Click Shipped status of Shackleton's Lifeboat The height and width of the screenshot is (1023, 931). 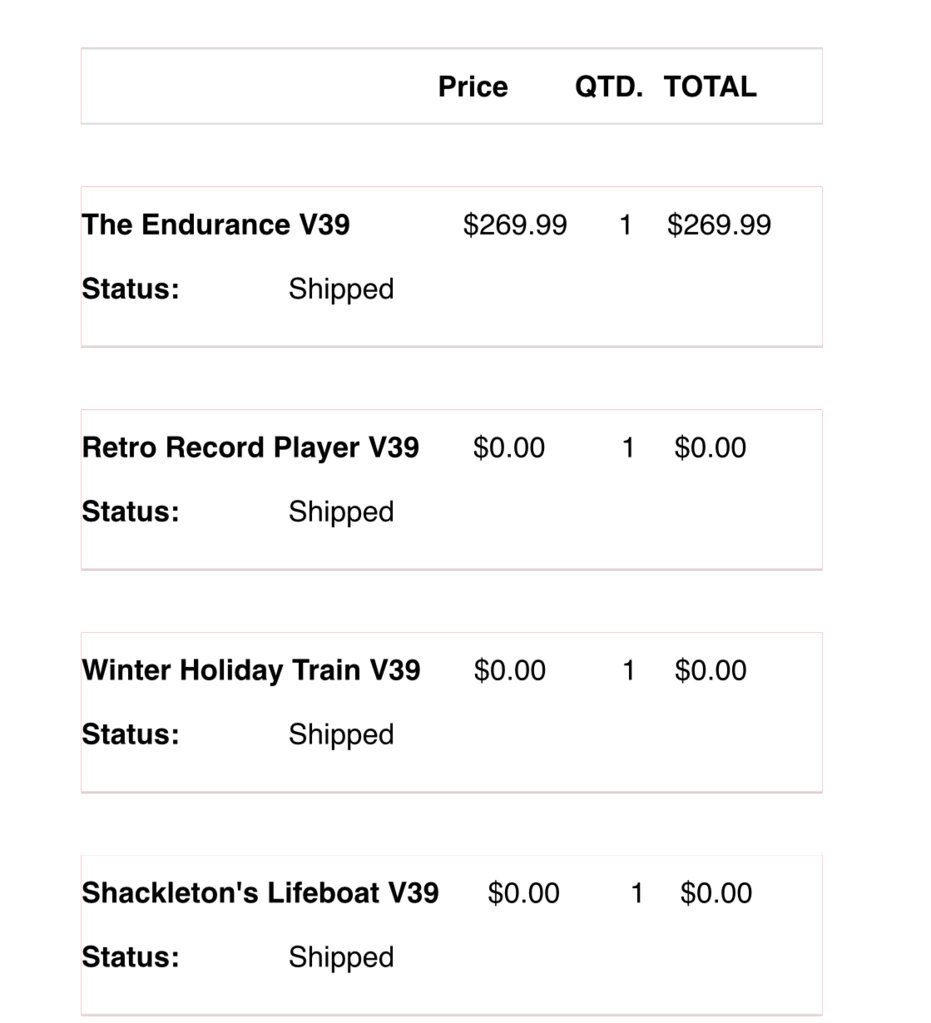tap(341, 958)
